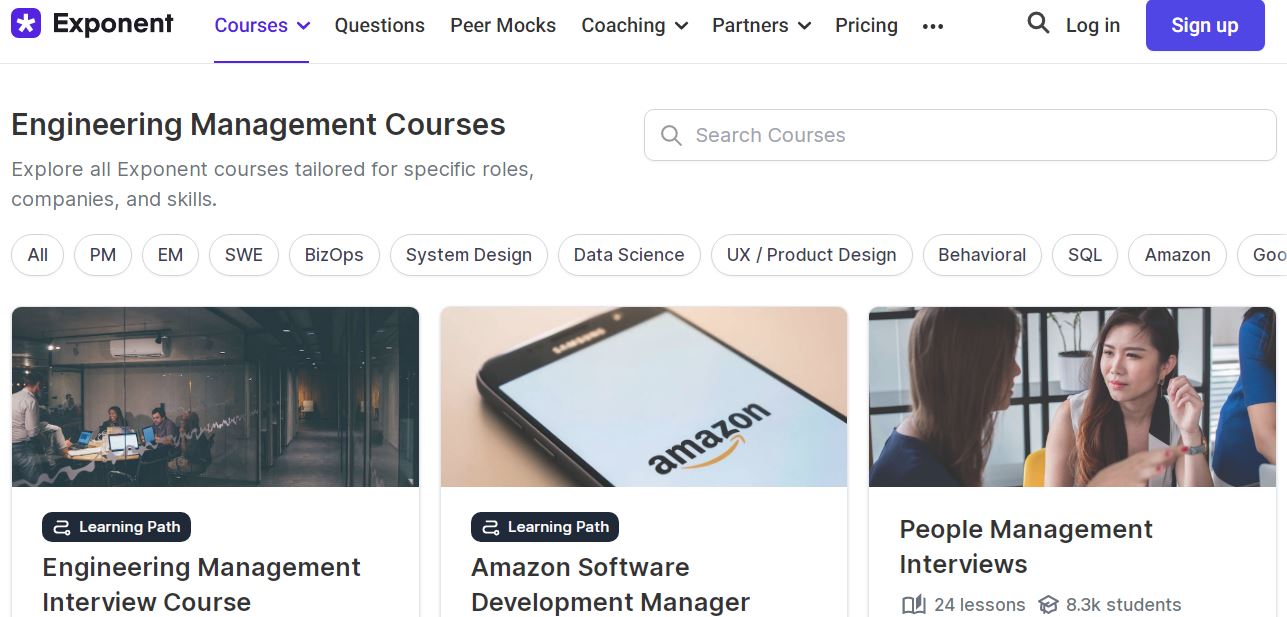Image resolution: width=1287 pixels, height=617 pixels.
Task: Toggle the Data Science filter chip
Action: (629, 255)
